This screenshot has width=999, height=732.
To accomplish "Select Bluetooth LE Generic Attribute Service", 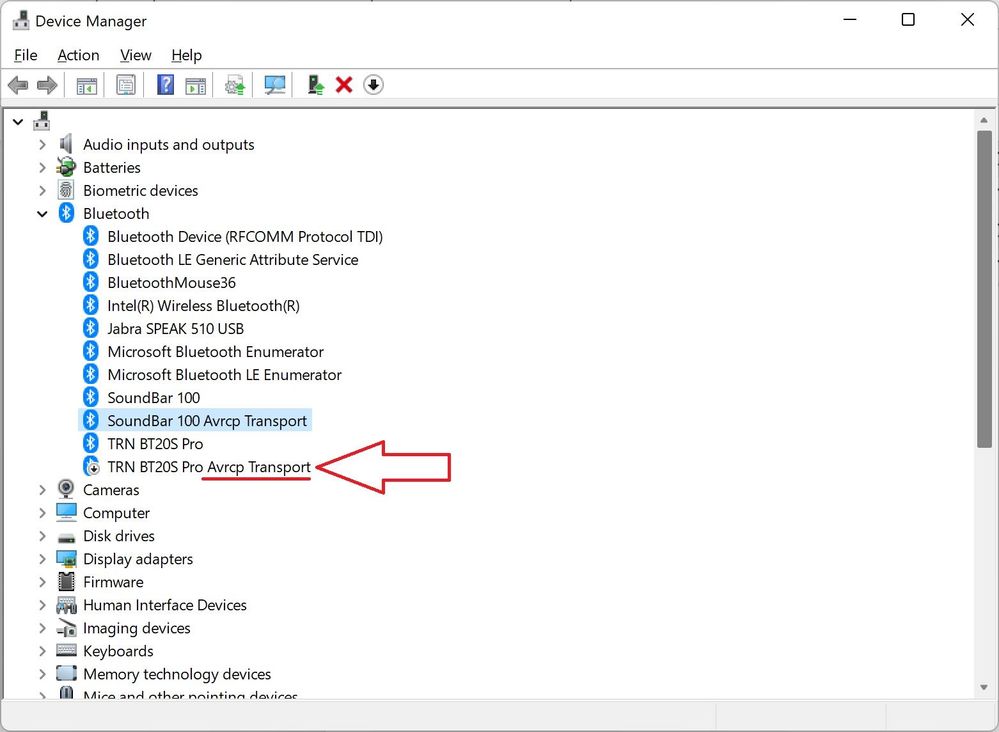I will pos(233,259).
